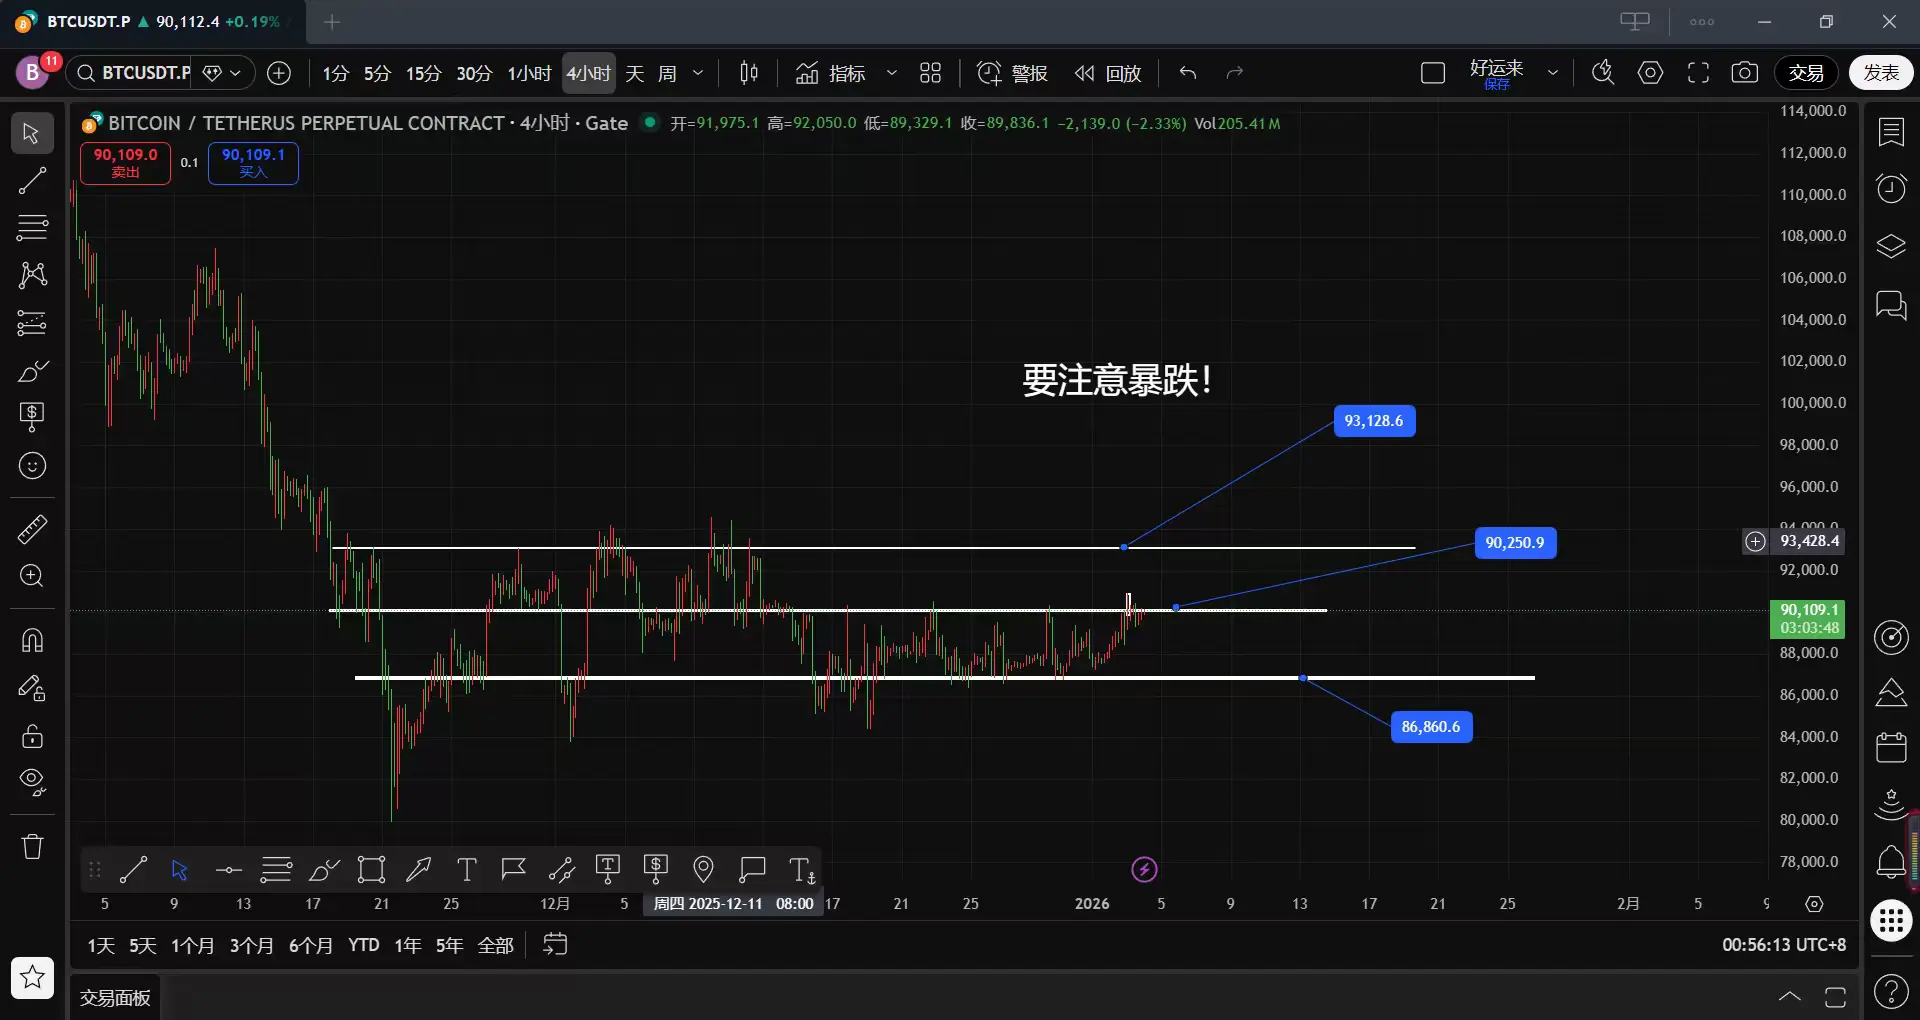Select the trend line tool in left sidebar
This screenshot has width=1920, height=1020.
click(32, 180)
